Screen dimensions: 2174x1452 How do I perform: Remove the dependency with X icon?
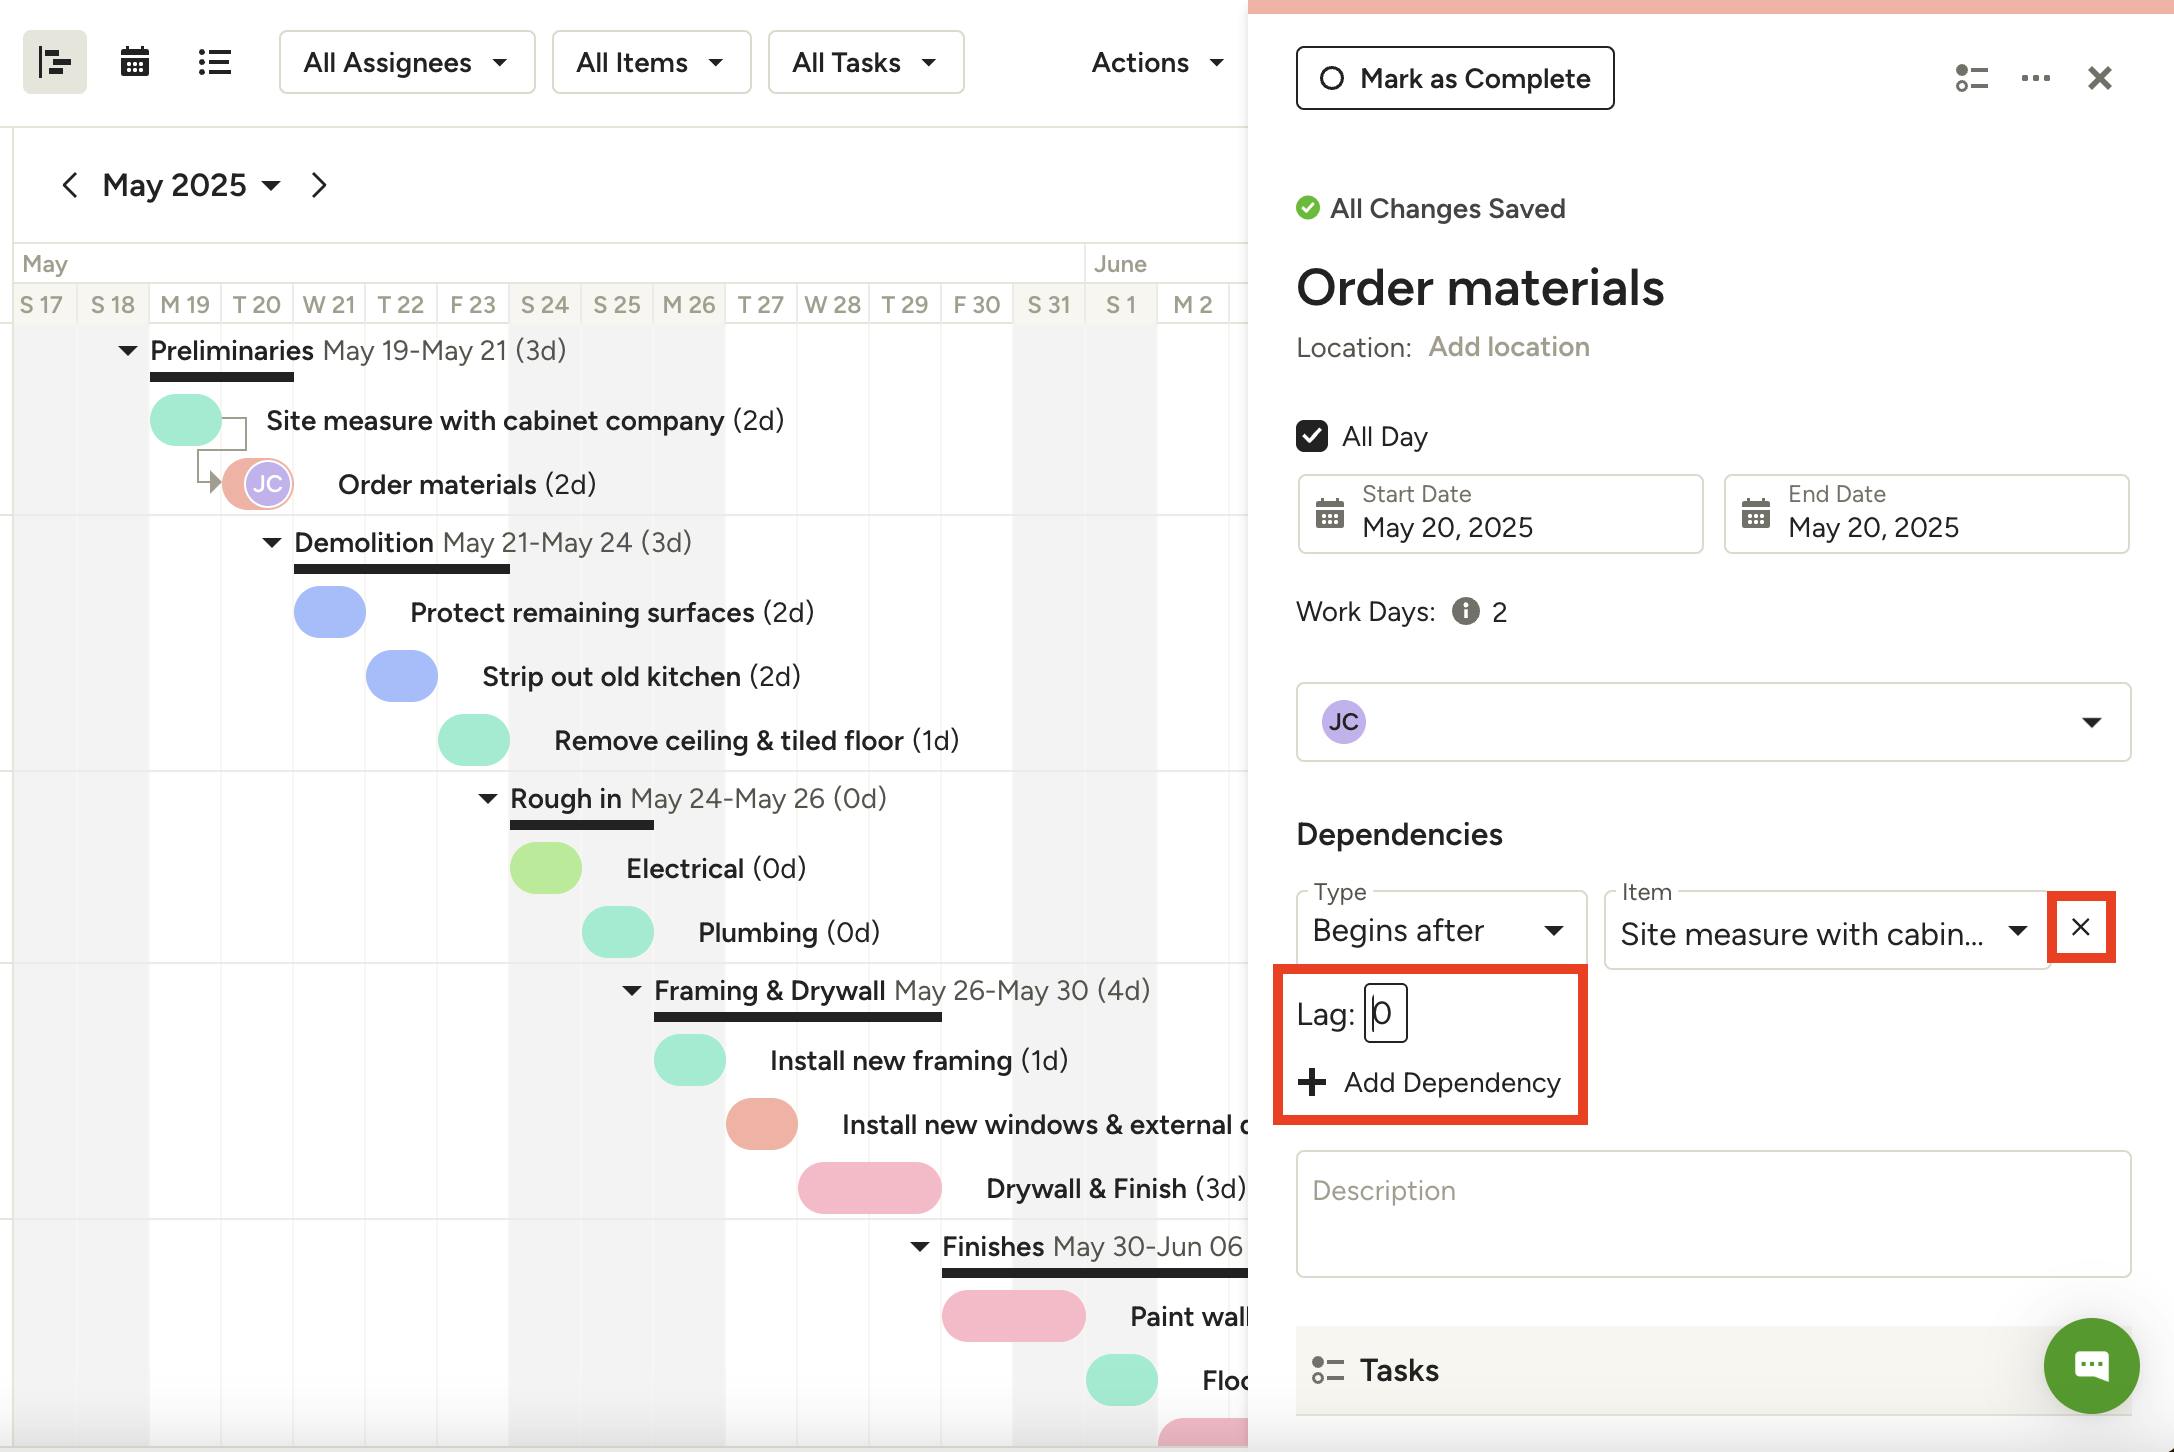click(2081, 927)
